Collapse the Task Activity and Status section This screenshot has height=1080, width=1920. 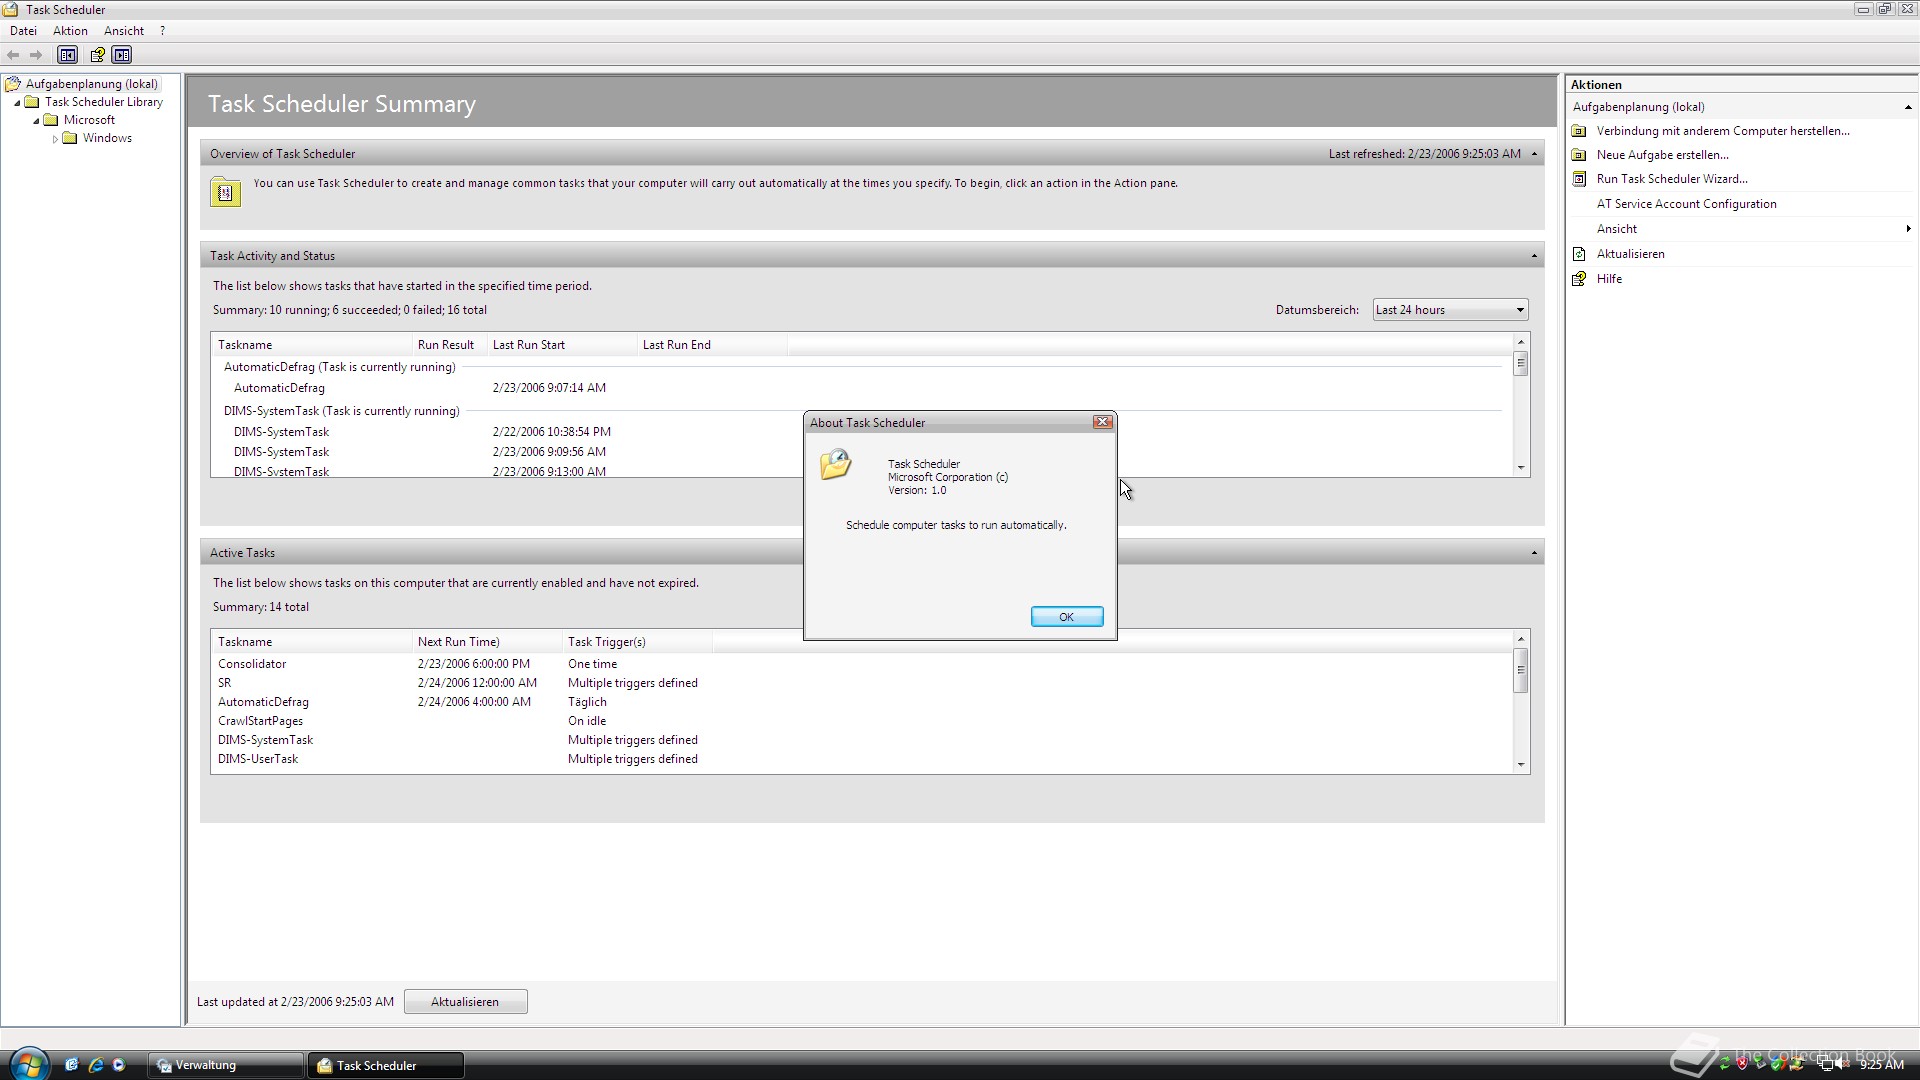1534,256
